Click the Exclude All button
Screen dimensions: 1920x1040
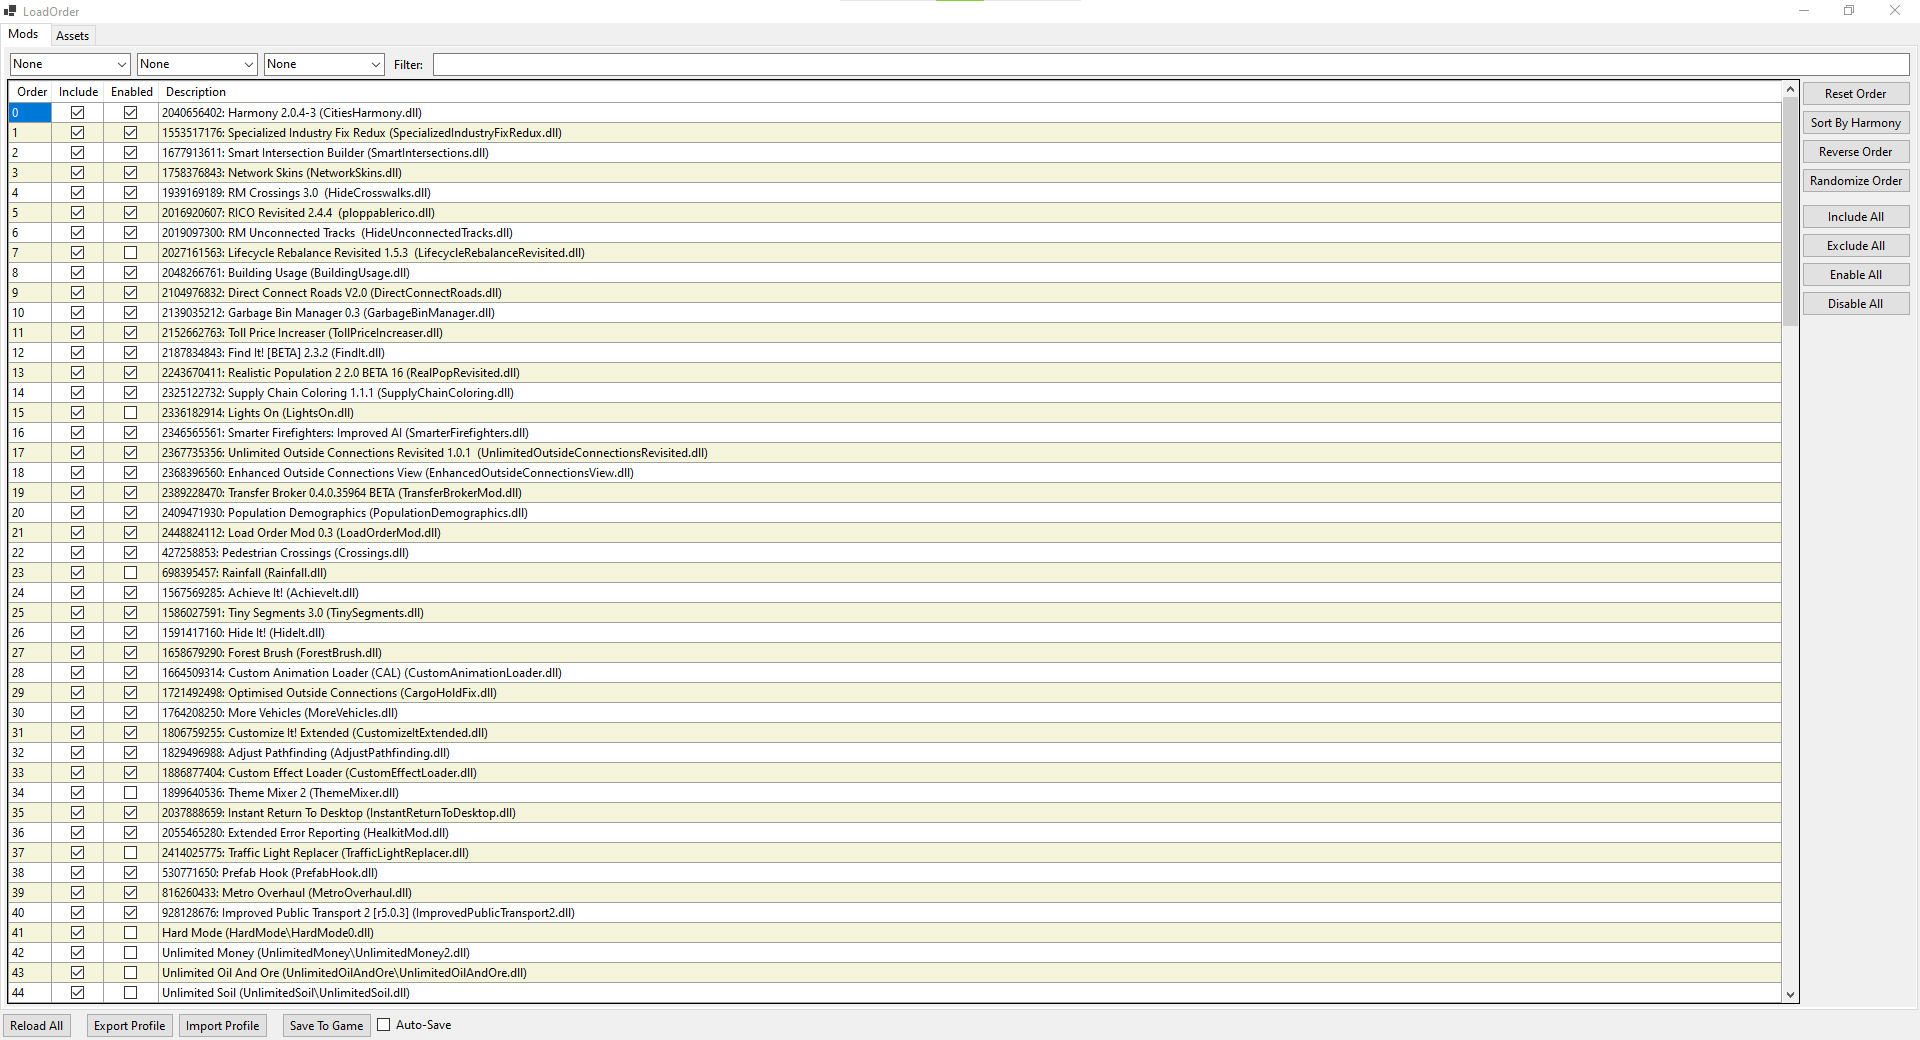(x=1856, y=246)
